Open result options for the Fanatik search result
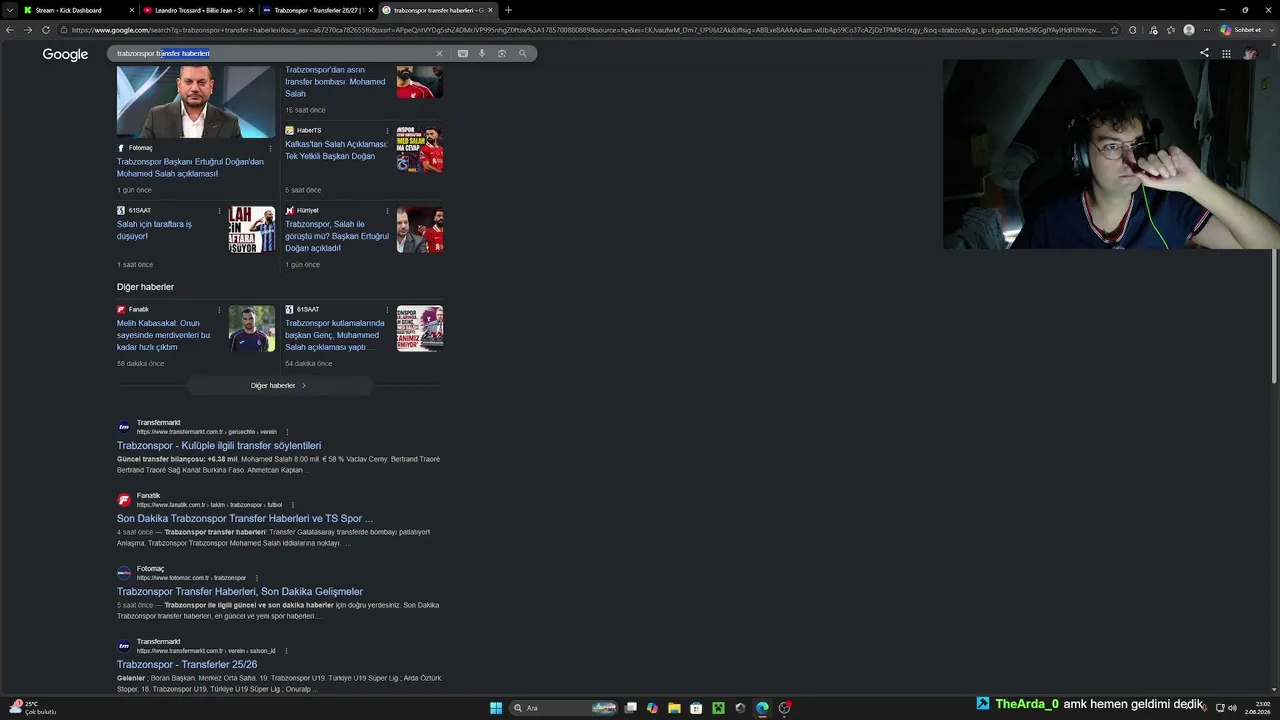This screenshot has height=720, width=1280. coord(293,505)
